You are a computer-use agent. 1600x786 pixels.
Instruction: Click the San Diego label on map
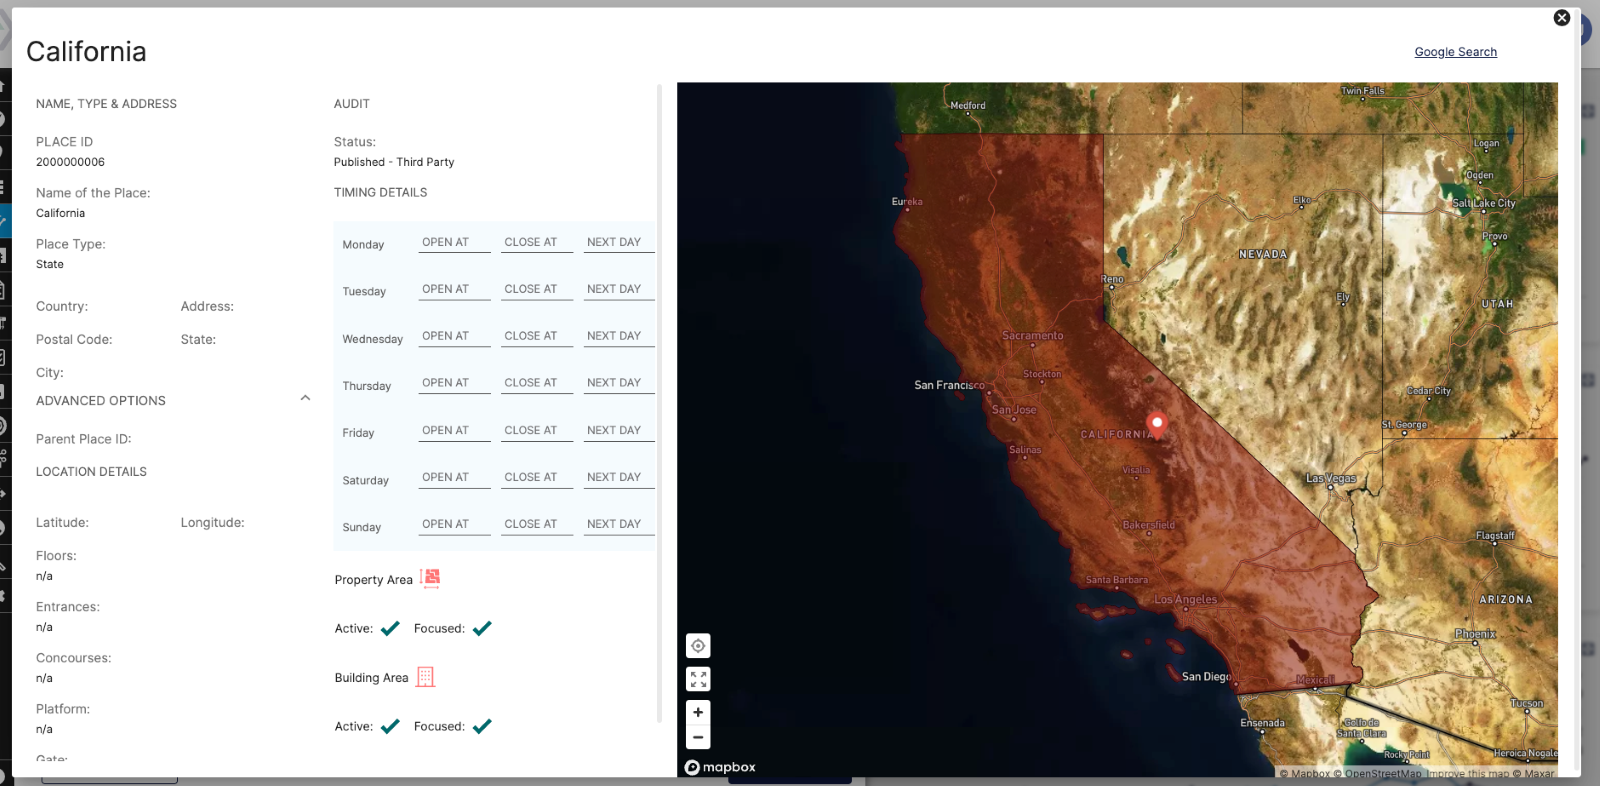[x=1206, y=677]
